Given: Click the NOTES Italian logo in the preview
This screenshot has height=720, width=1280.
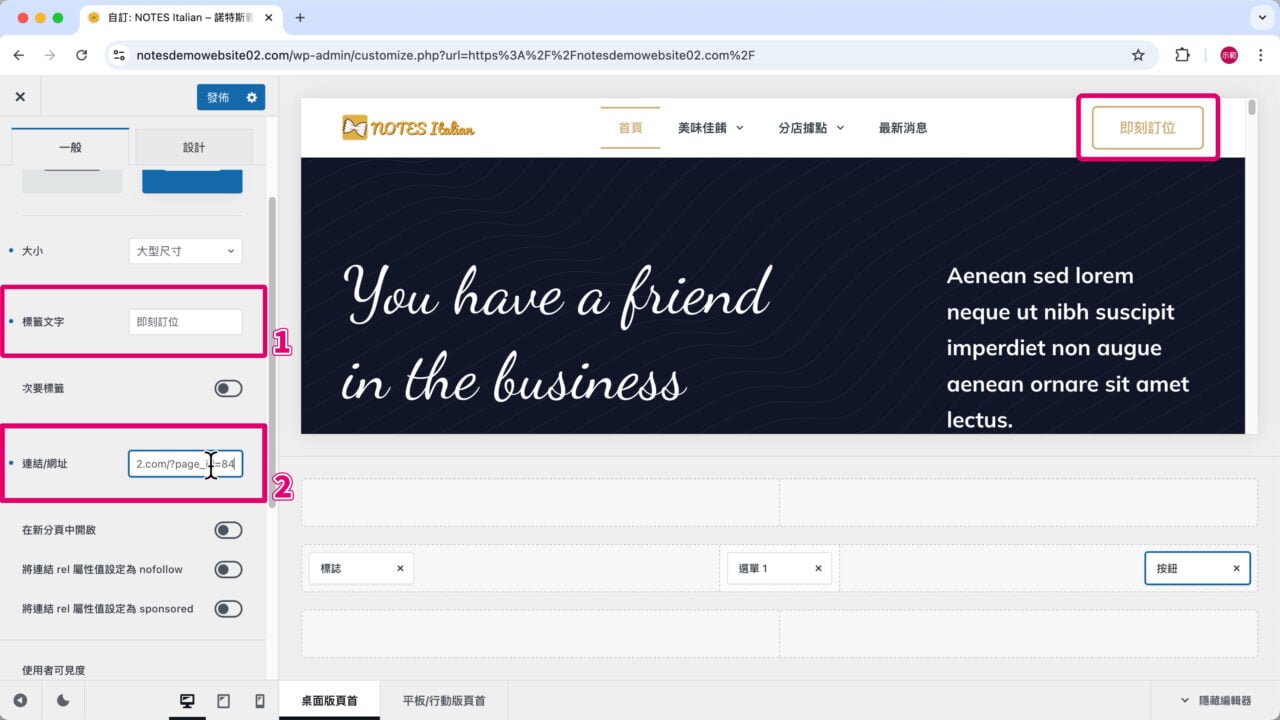Looking at the screenshot, I should point(406,128).
